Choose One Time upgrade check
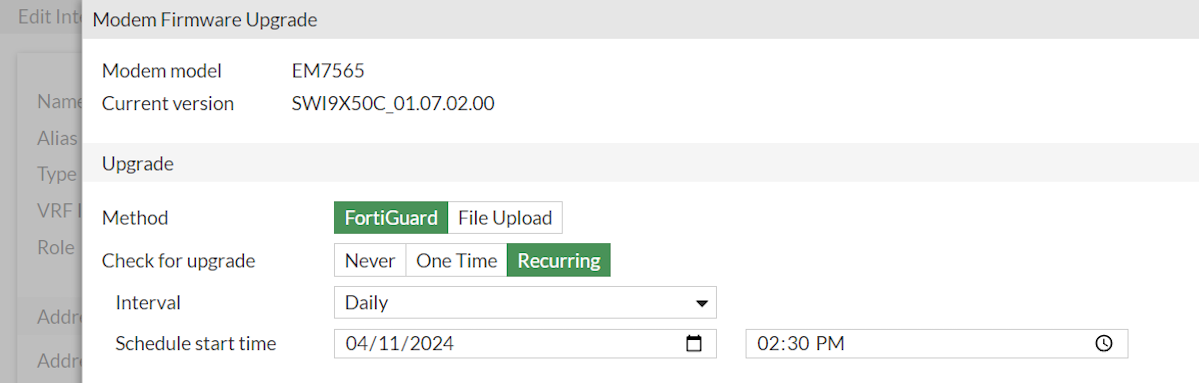The image size is (1199, 383). (x=457, y=261)
